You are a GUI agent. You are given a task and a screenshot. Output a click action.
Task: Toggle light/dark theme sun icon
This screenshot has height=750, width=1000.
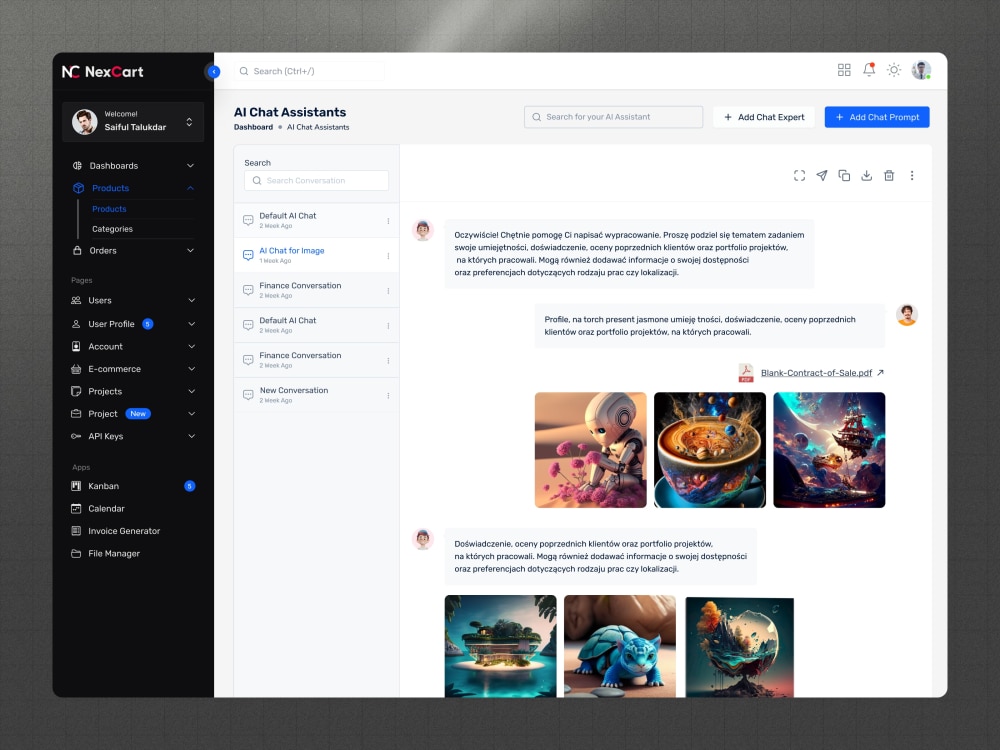pyautogui.click(x=893, y=70)
